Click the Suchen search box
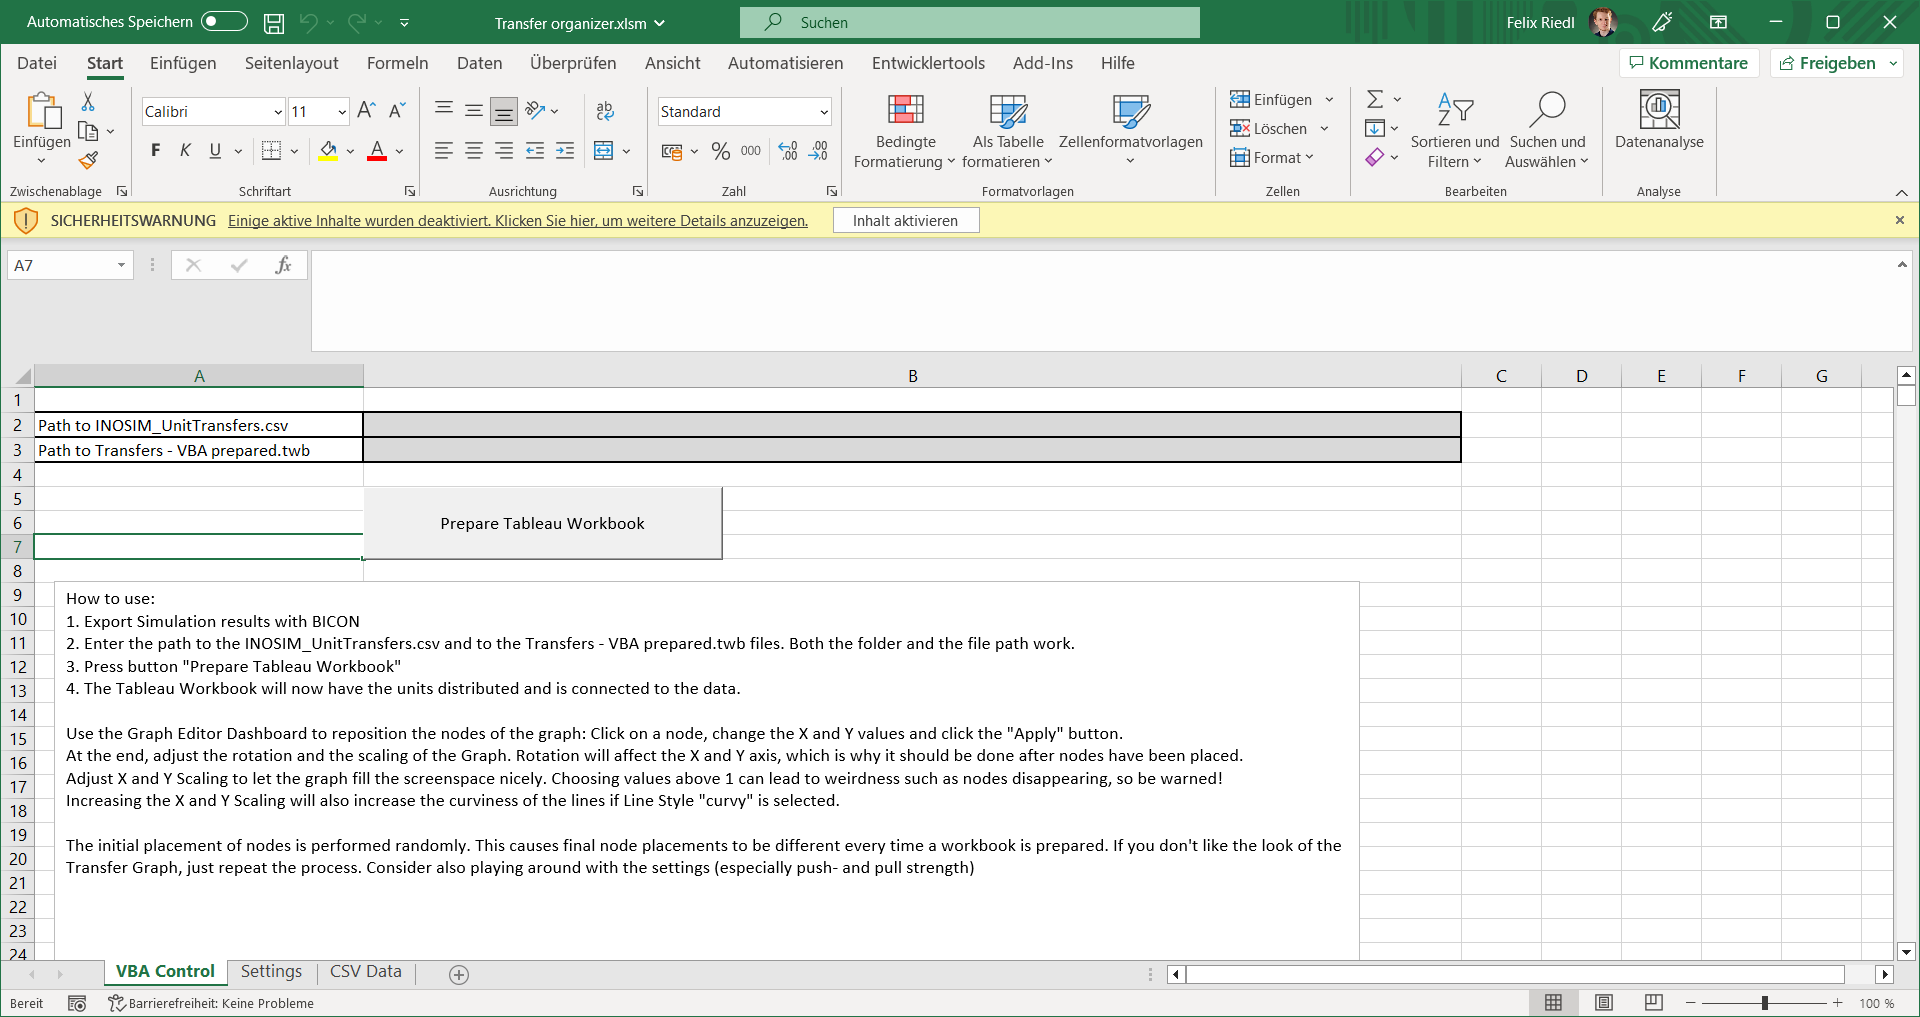The width and height of the screenshot is (1920, 1017). 969,22
